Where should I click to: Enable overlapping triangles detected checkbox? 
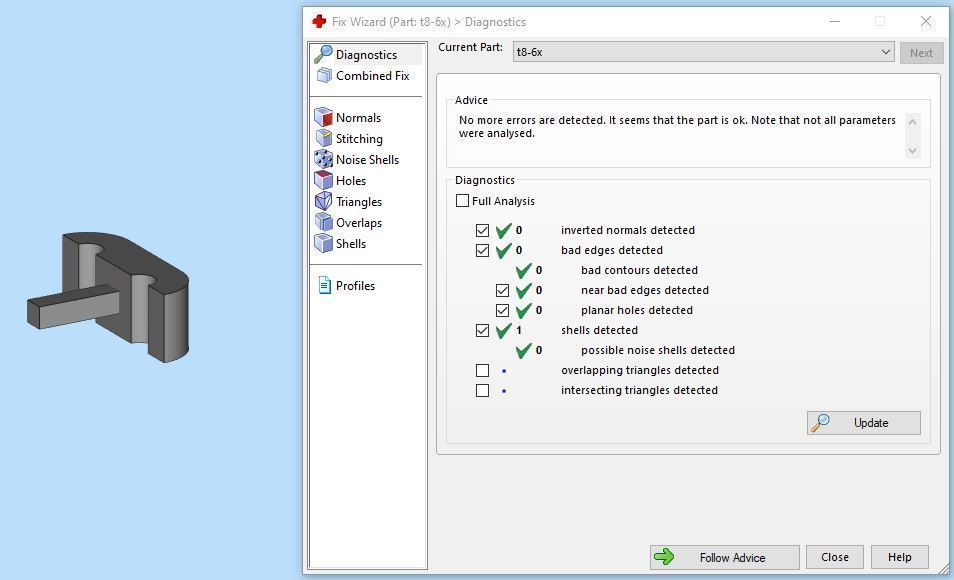[x=482, y=370]
